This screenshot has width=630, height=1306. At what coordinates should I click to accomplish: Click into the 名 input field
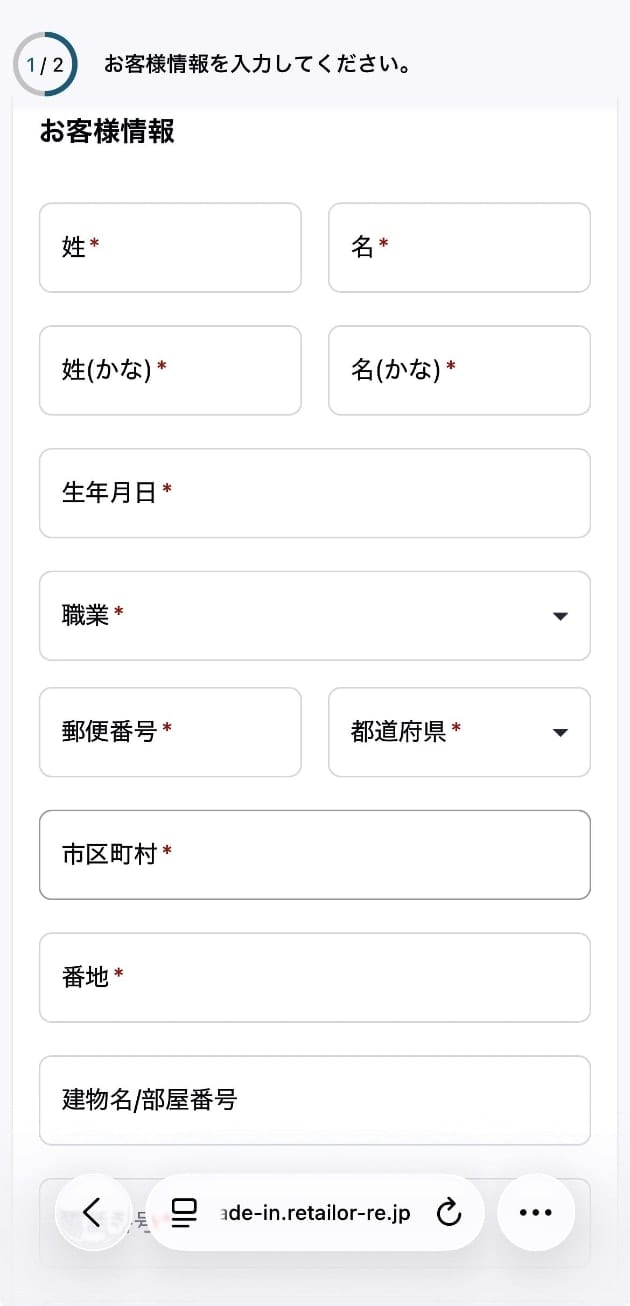(x=459, y=248)
